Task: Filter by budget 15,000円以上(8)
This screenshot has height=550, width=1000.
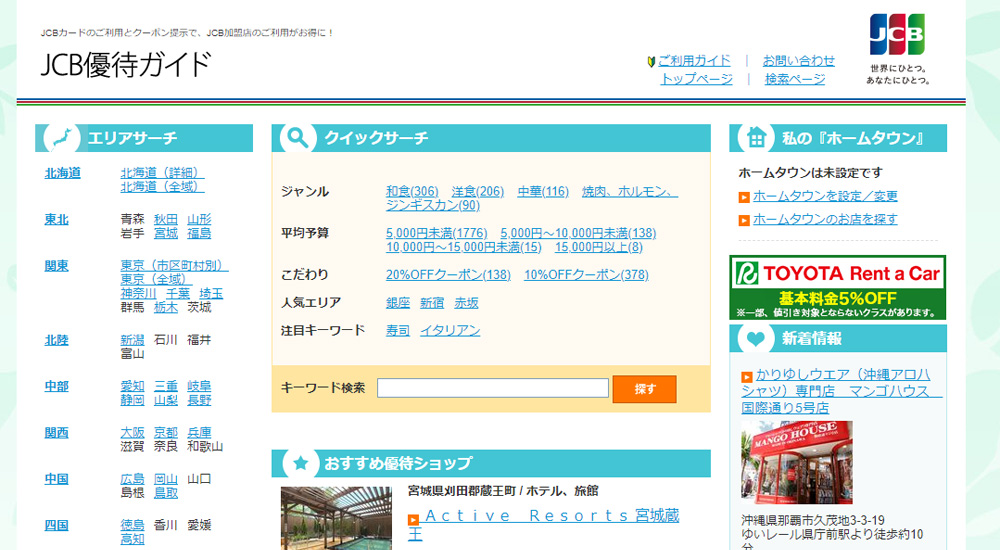Action: [x=599, y=247]
